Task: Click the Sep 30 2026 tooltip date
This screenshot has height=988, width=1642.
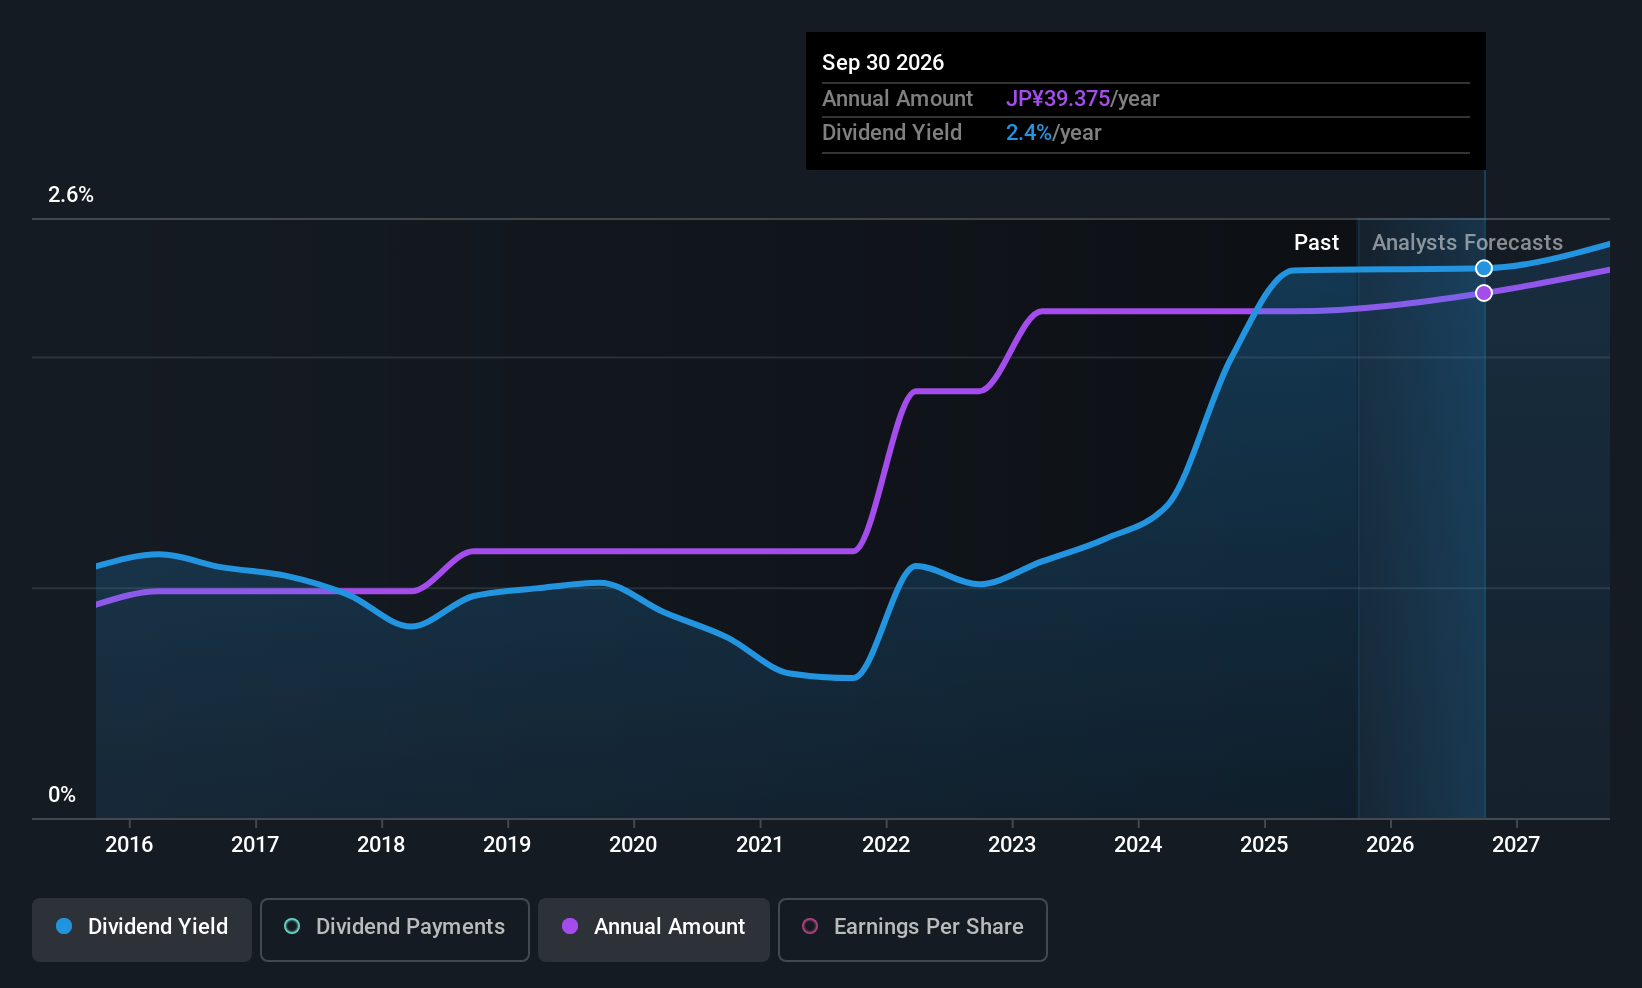Action: pos(883,63)
